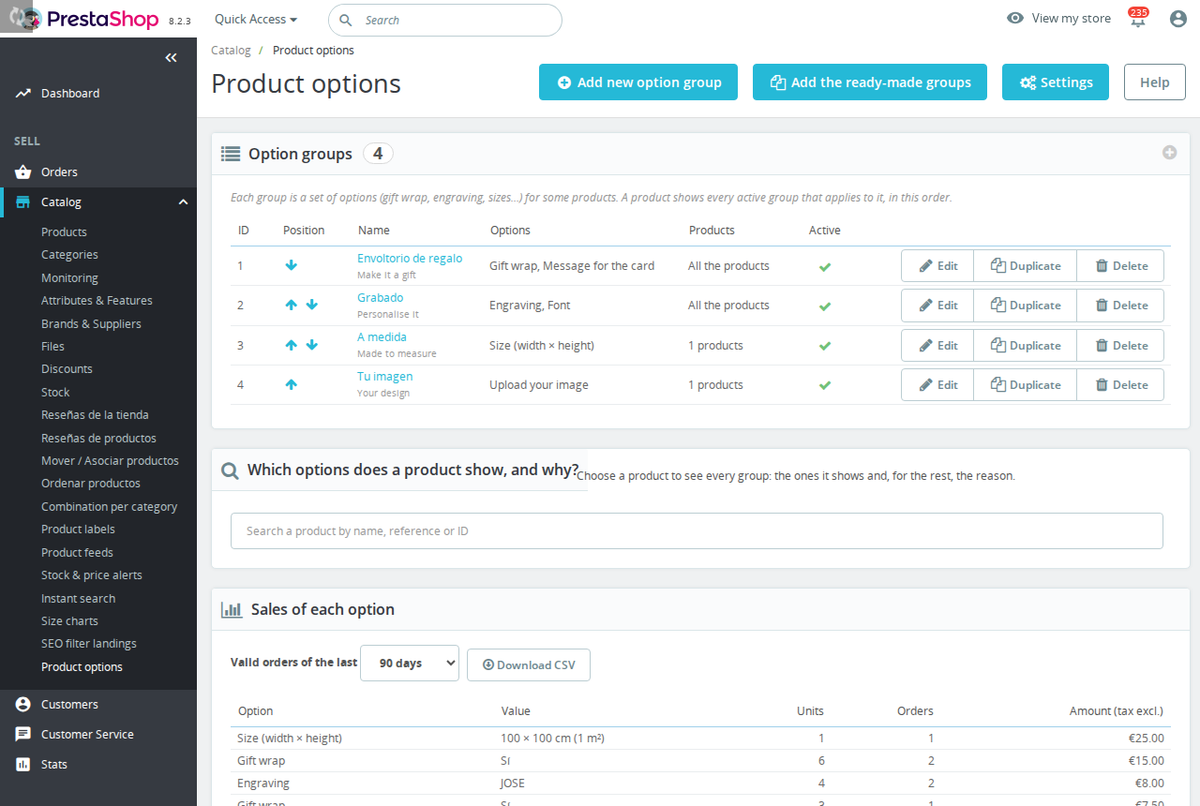
Task: Open Reseñas de productos
Action: [98, 438]
